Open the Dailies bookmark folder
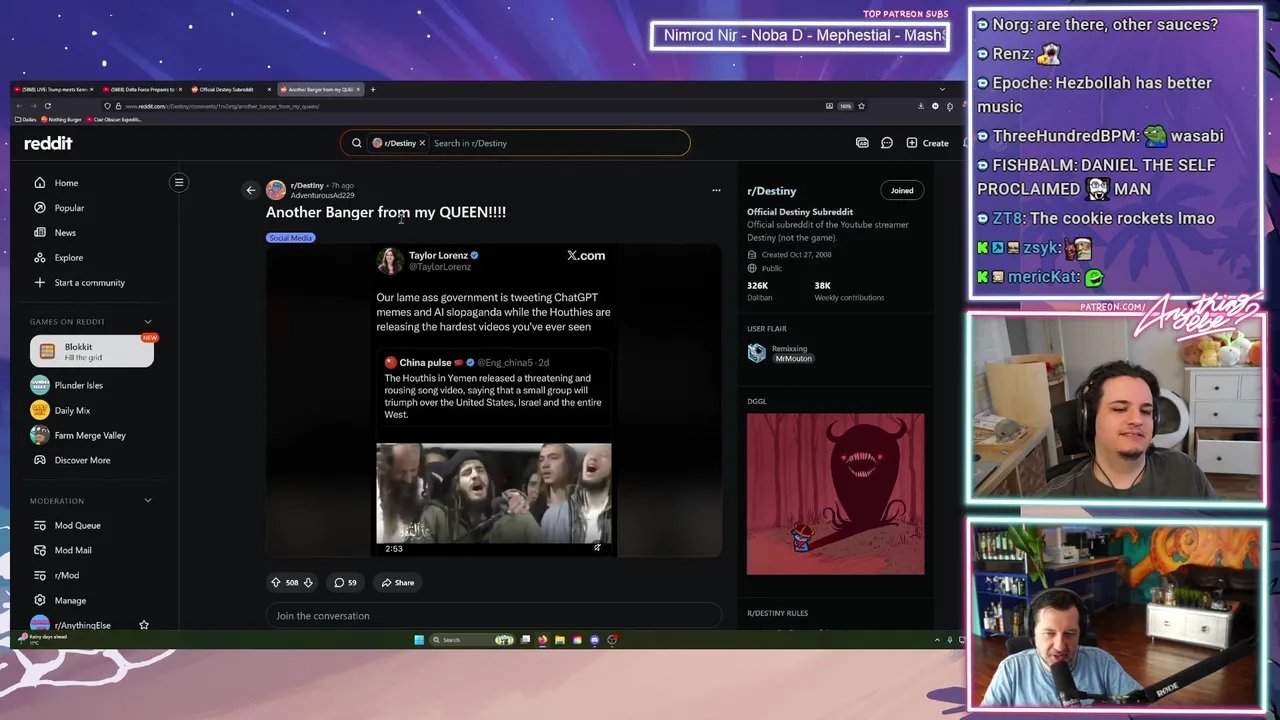Image resolution: width=1280 pixels, height=720 pixels. coord(28,120)
